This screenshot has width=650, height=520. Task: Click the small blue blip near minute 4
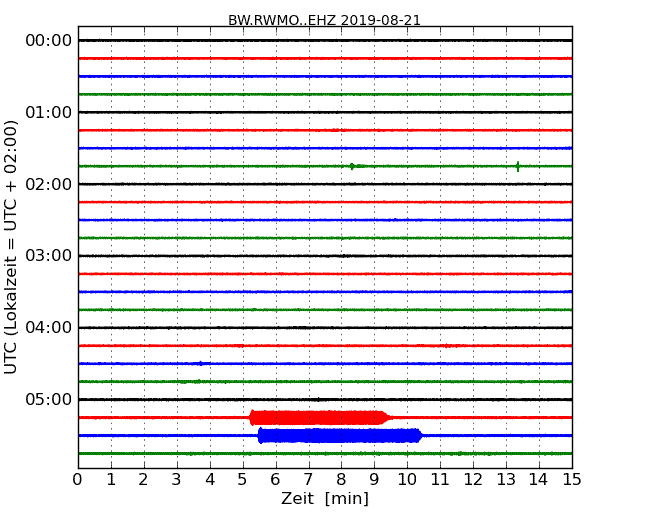tap(201, 364)
